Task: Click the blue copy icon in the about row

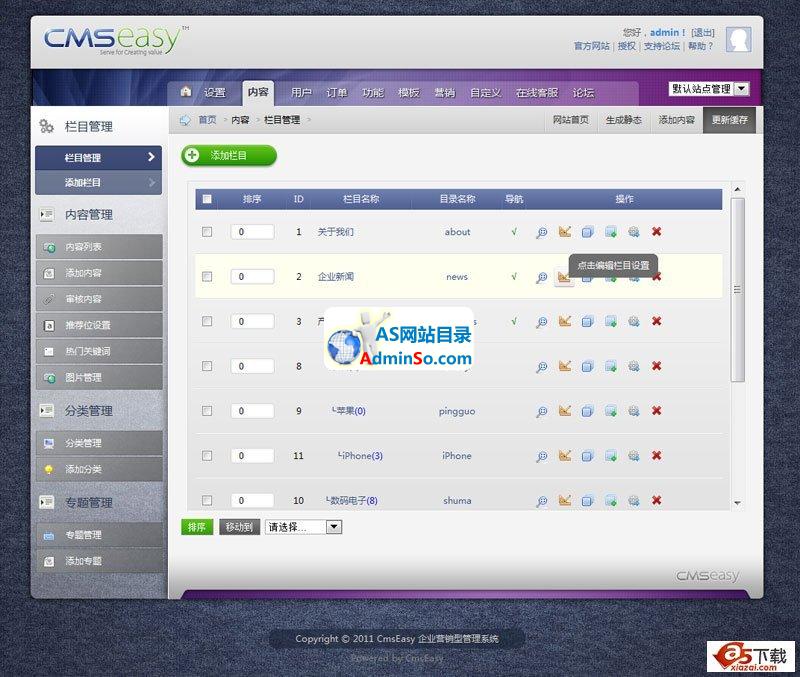Action: 587,232
